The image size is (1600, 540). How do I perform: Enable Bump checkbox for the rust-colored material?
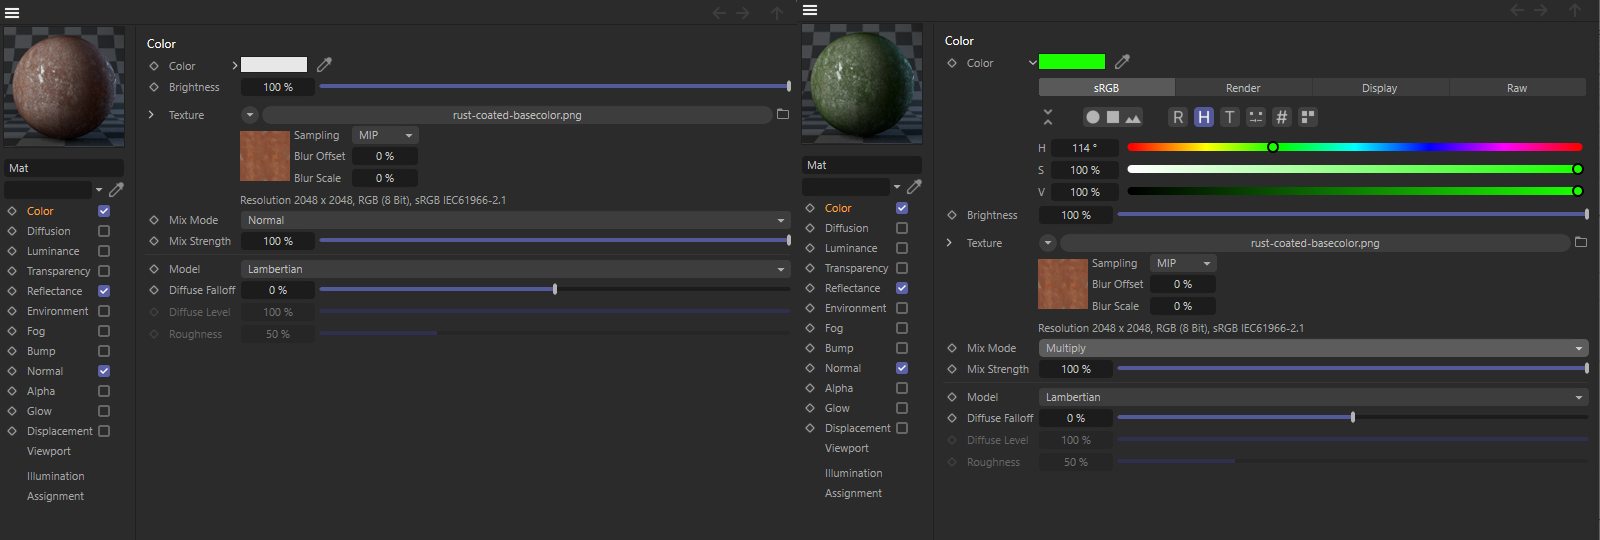[104, 351]
